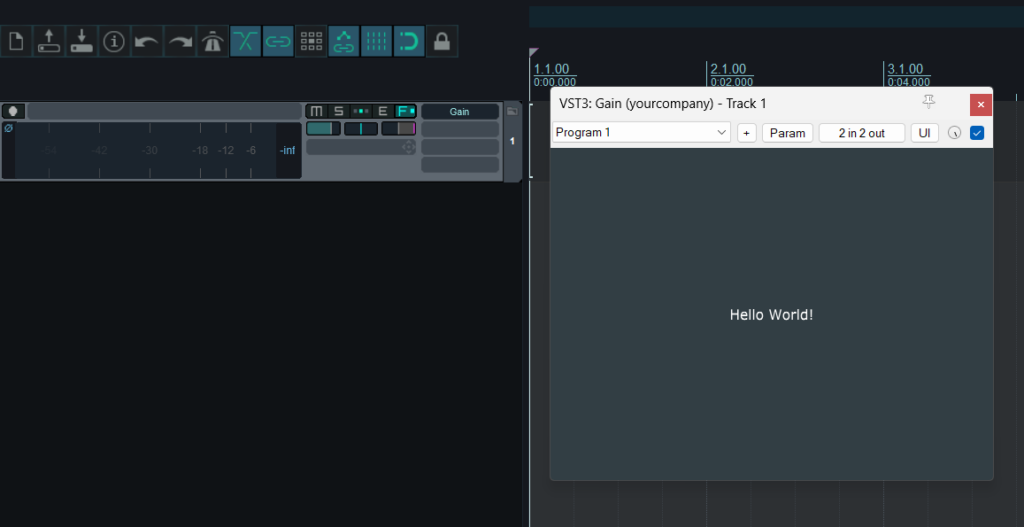1024x527 pixels.
Task: Click the 1.1.00 marker on the timeline ruler
Action: pos(552,69)
